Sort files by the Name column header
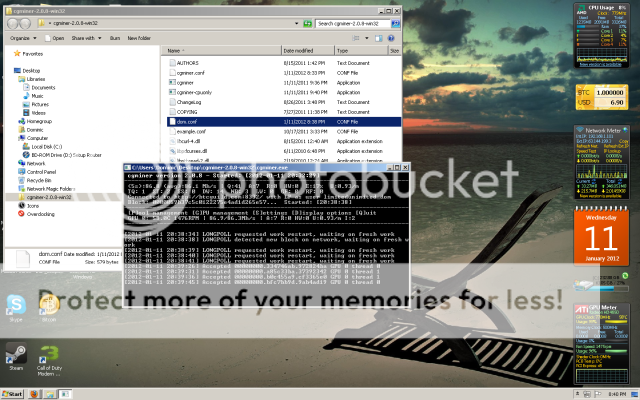Image resolution: width=640 pixels, height=400 pixels. coord(175,49)
